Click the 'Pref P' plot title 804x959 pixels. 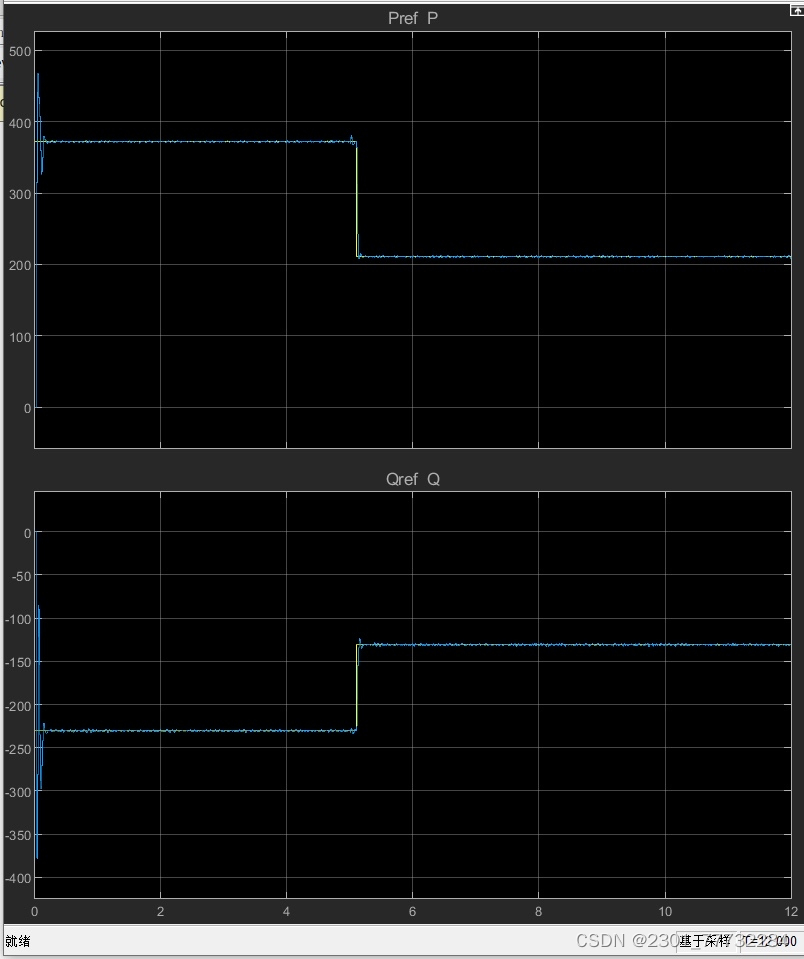[x=413, y=18]
